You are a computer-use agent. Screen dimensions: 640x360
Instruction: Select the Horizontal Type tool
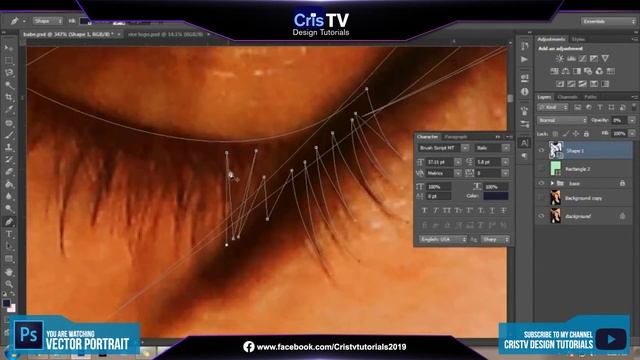(x=9, y=234)
